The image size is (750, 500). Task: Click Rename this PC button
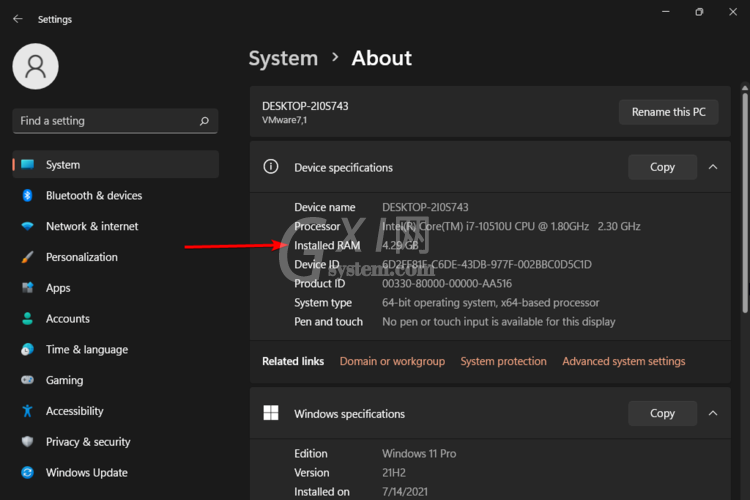click(668, 112)
